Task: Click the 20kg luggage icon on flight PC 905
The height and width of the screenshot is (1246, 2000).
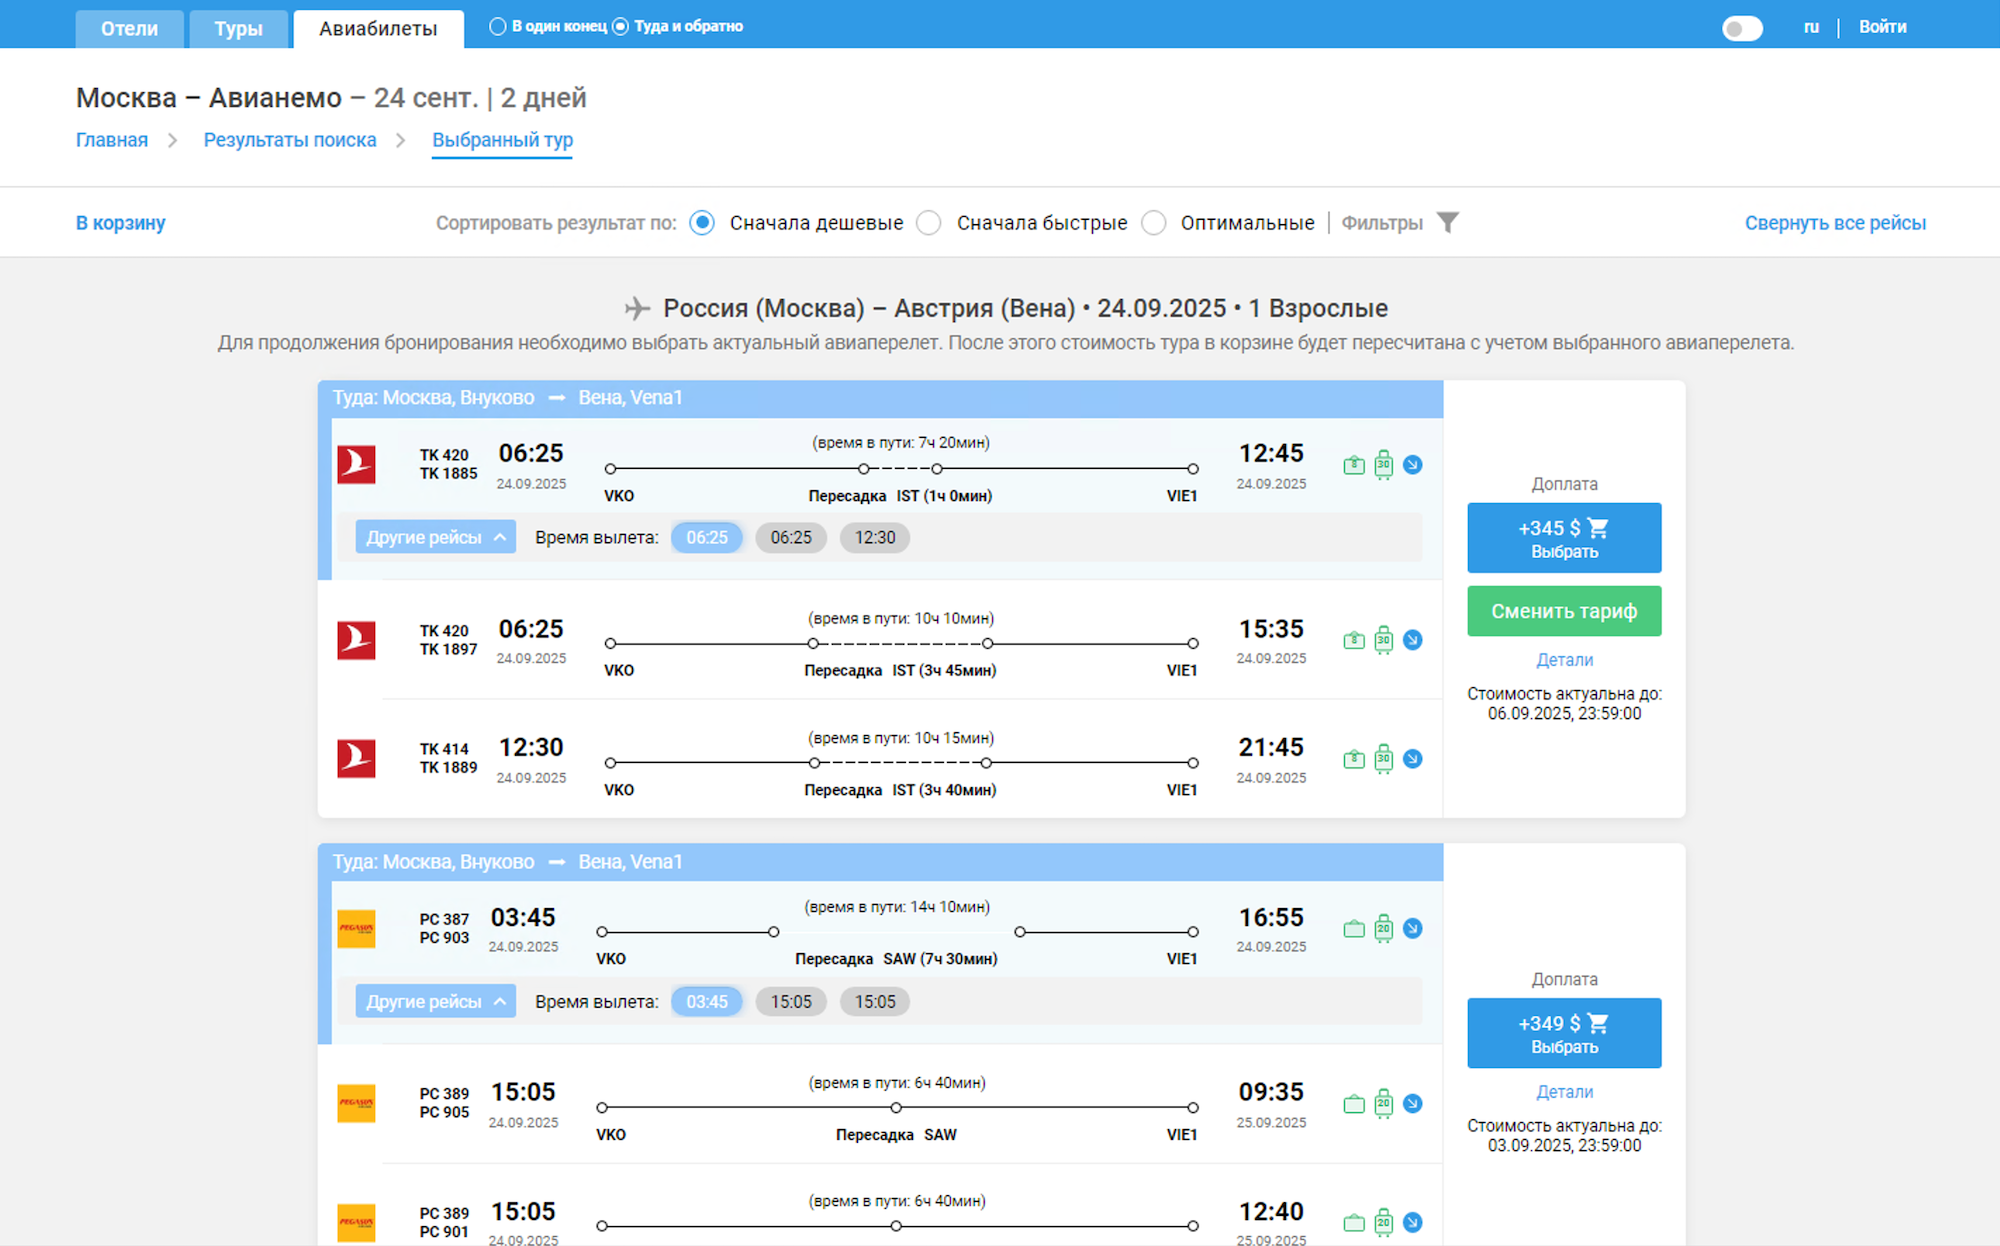Action: point(1383,1104)
